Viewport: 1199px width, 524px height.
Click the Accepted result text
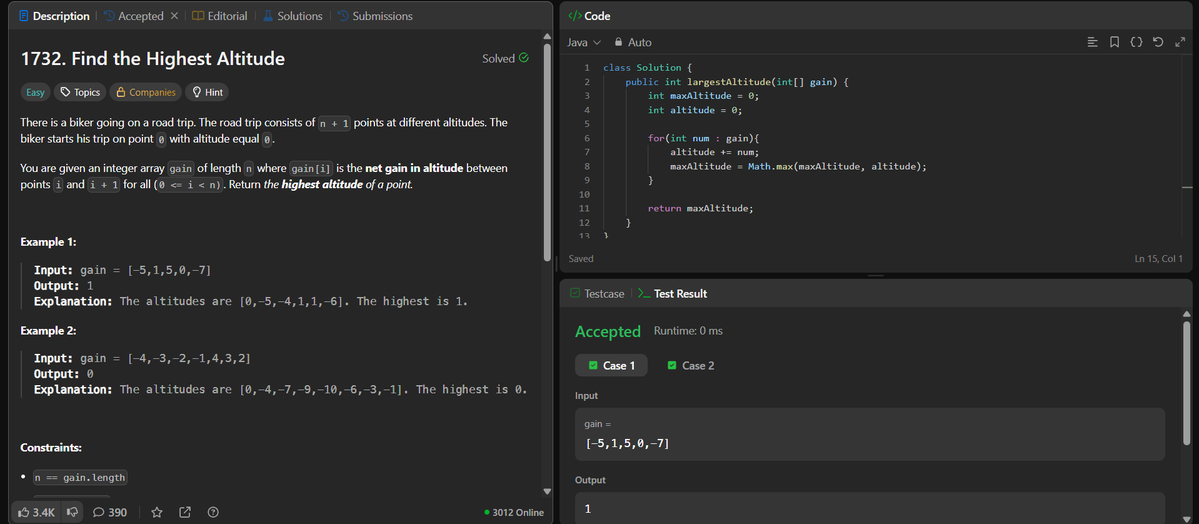(608, 331)
